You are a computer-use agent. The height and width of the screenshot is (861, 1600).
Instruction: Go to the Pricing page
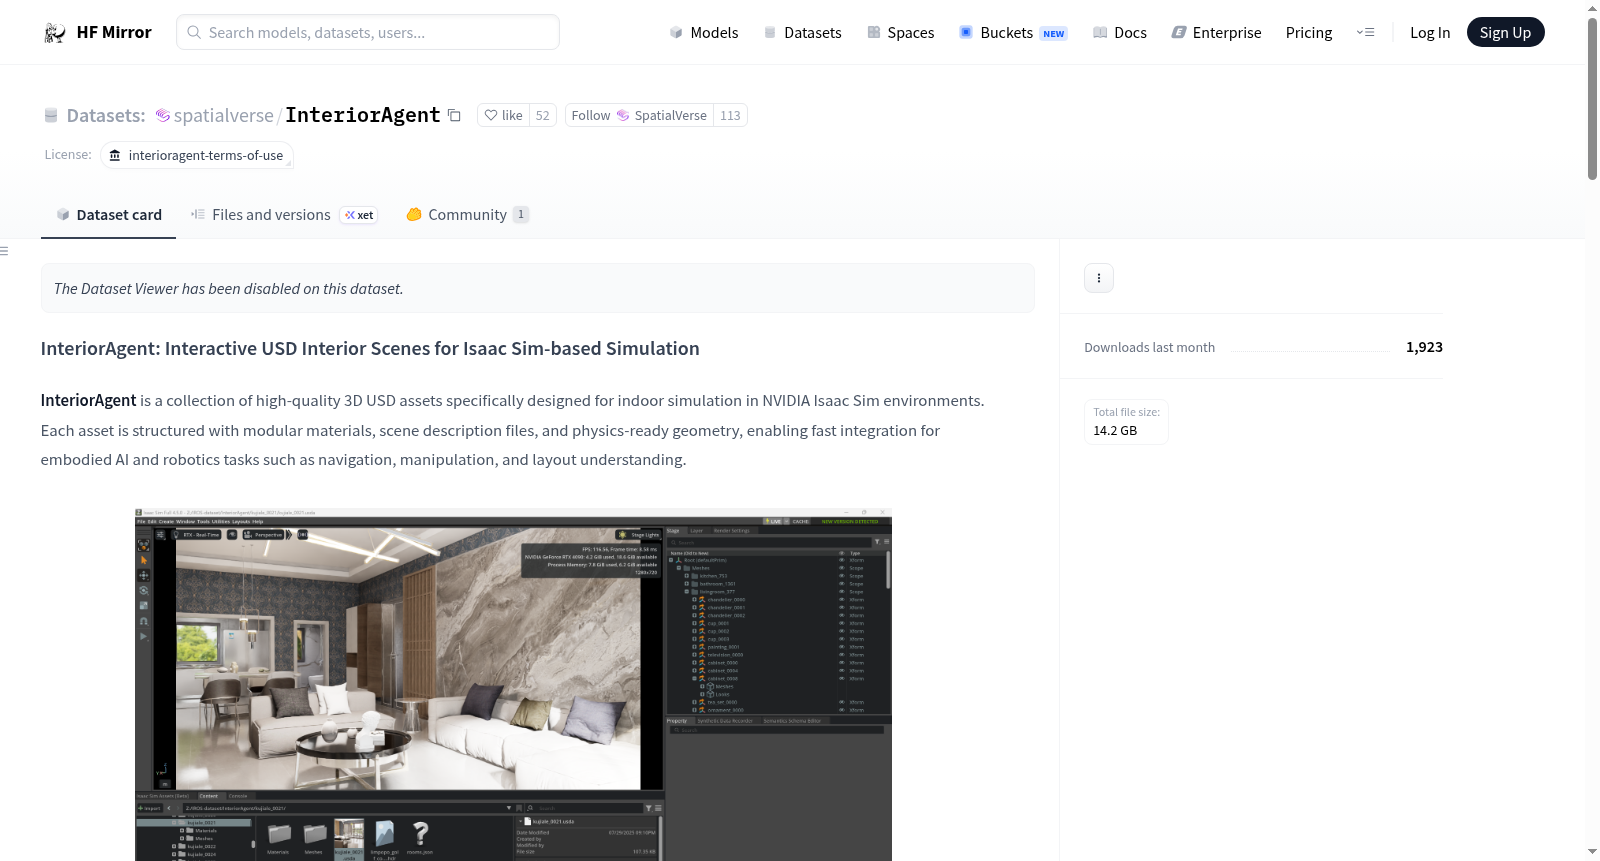(x=1309, y=33)
